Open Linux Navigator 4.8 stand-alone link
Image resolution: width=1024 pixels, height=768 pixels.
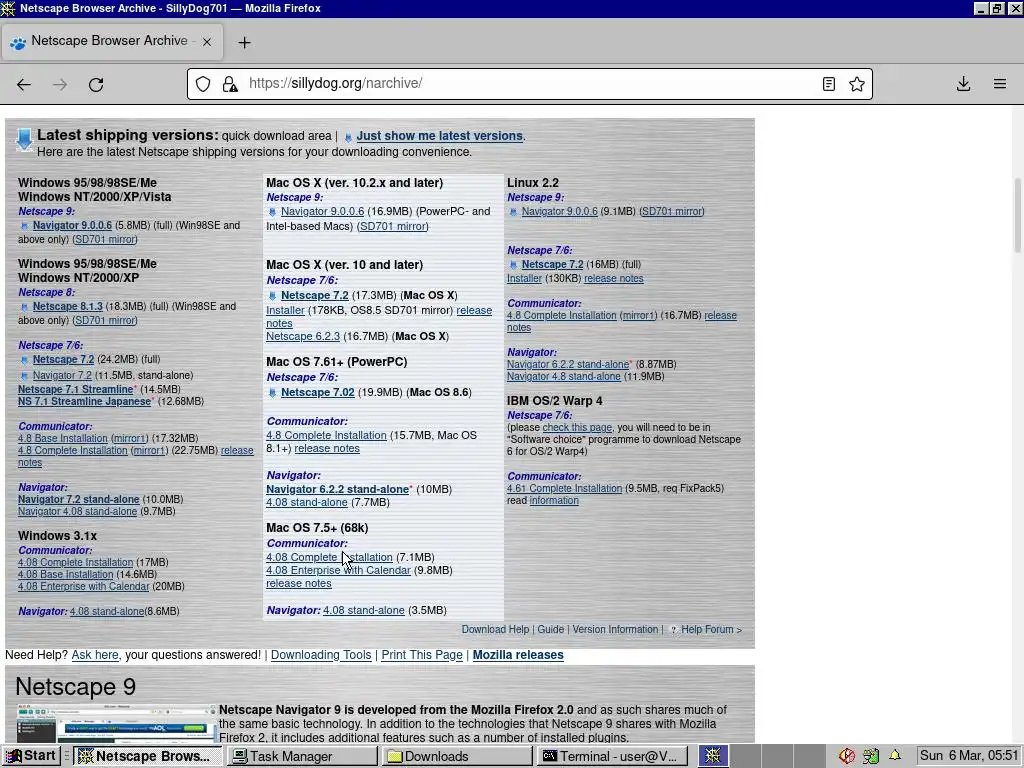[x=564, y=376]
